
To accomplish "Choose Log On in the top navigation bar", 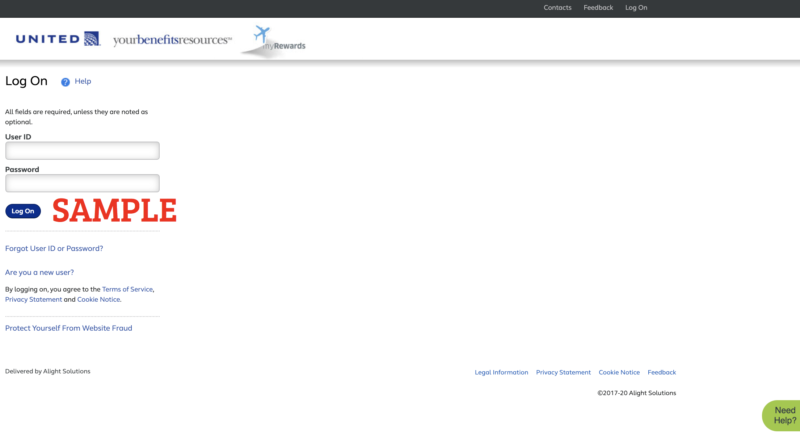I will (636, 8).
